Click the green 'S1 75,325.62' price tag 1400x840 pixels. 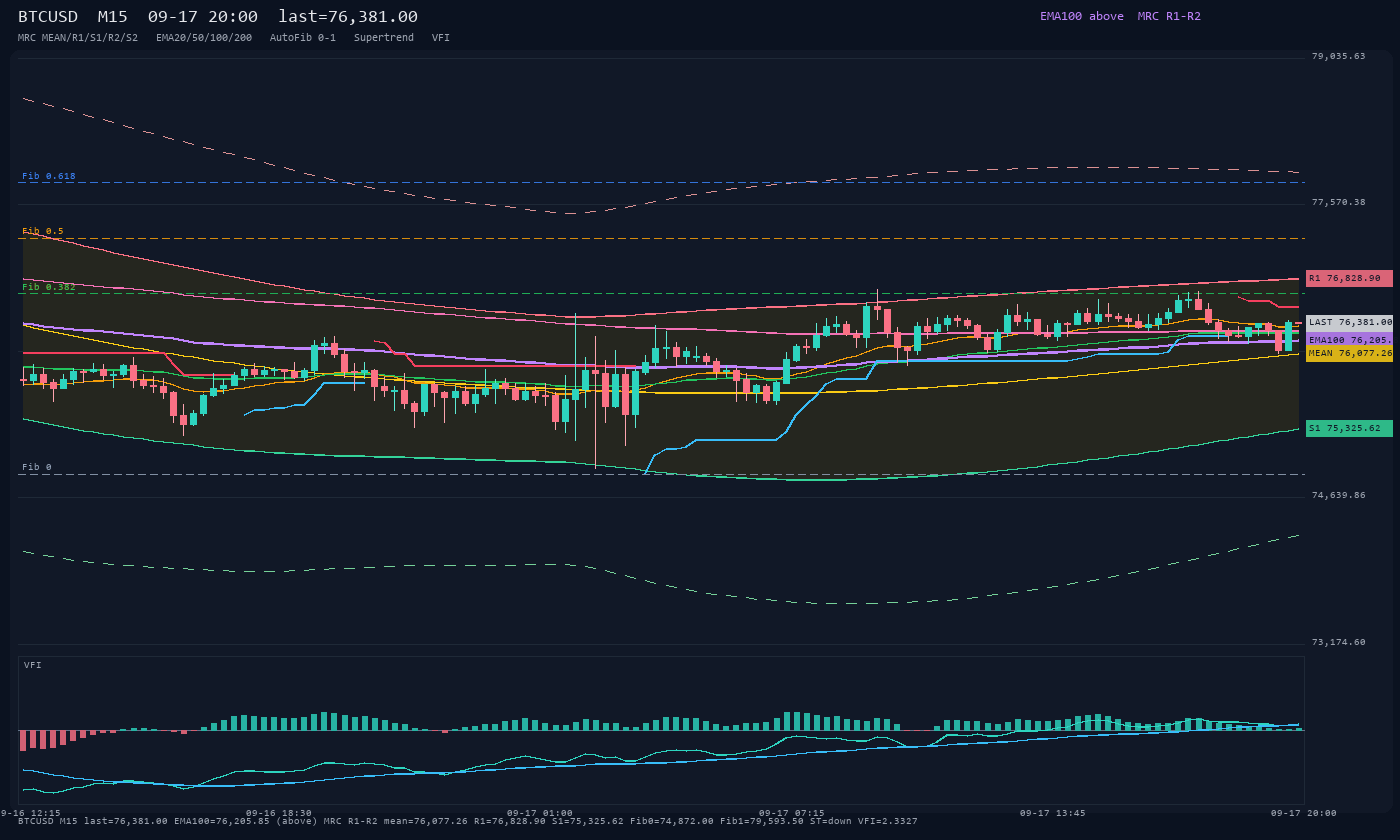1349,428
